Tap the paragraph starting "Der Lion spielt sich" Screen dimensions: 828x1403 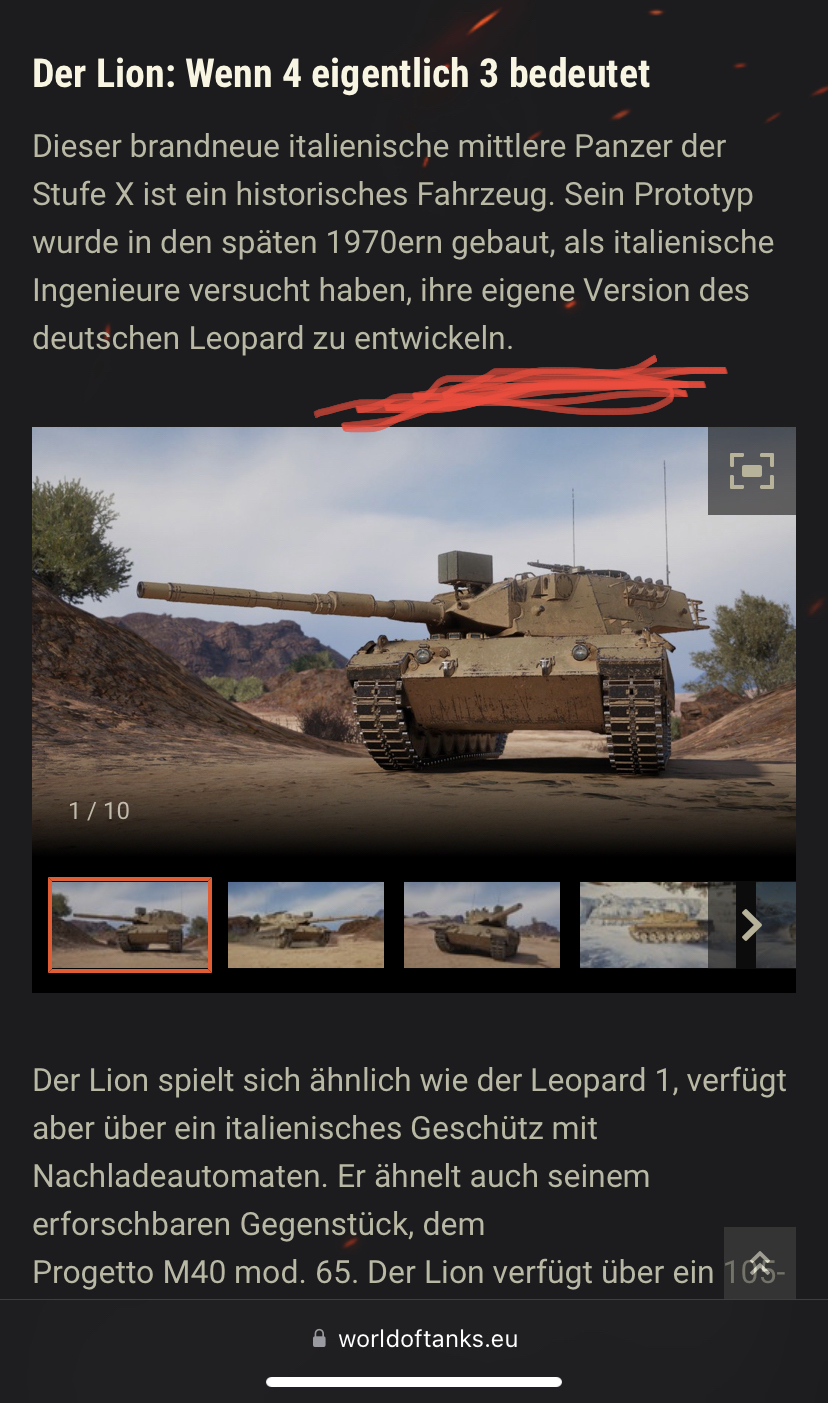click(410, 1176)
